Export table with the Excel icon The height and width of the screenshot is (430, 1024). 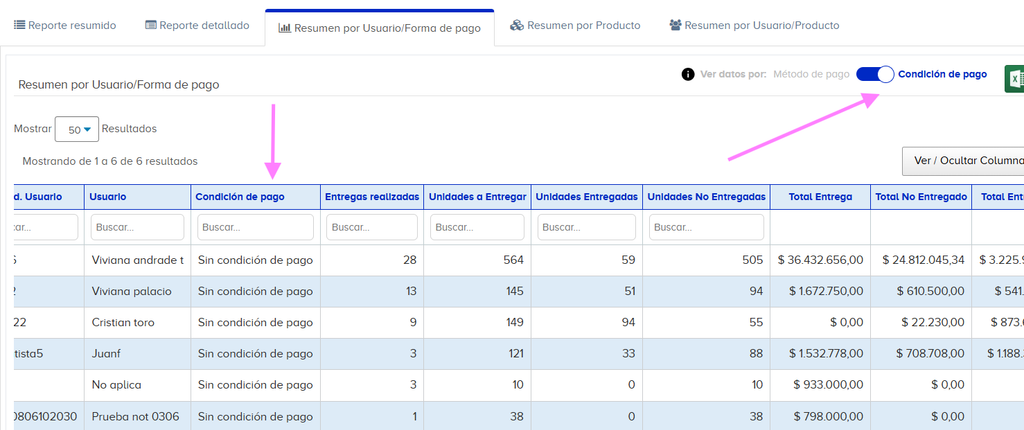(1014, 79)
